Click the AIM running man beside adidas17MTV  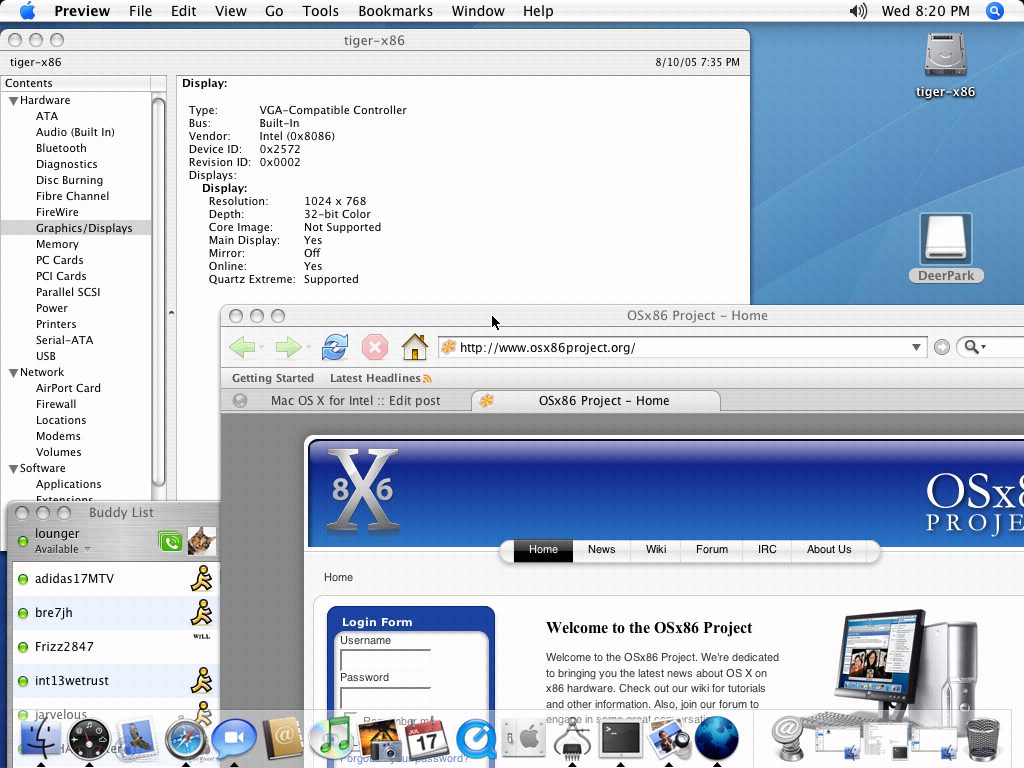(202, 579)
